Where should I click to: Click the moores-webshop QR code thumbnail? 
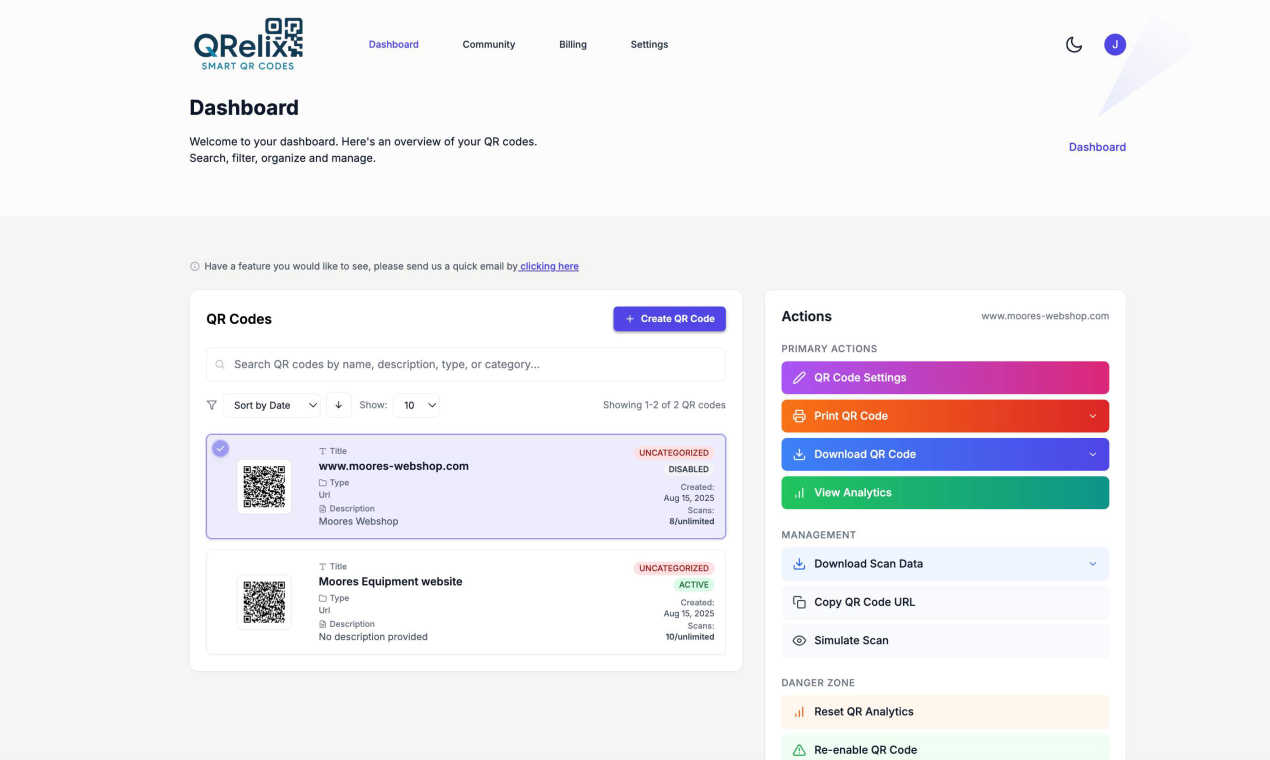pyautogui.click(x=264, y=487)
